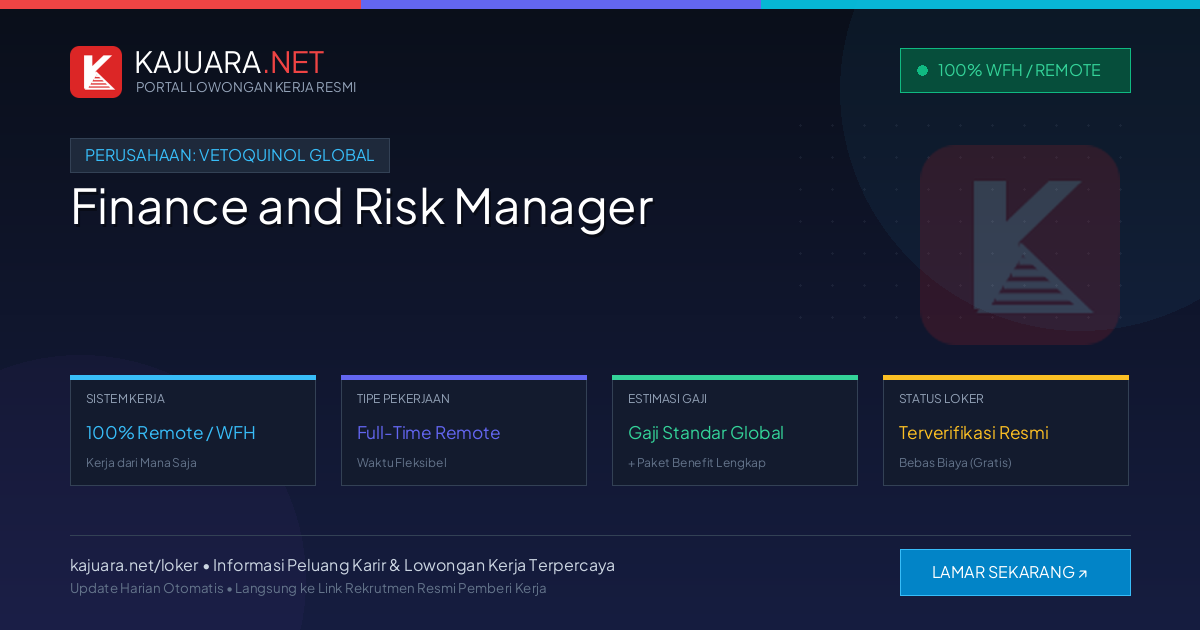Image resolution: width=1200 pixels, height=630 pixels.
Task: Open the Estimasi Gaji info card
Action: (x=735, y=430)
